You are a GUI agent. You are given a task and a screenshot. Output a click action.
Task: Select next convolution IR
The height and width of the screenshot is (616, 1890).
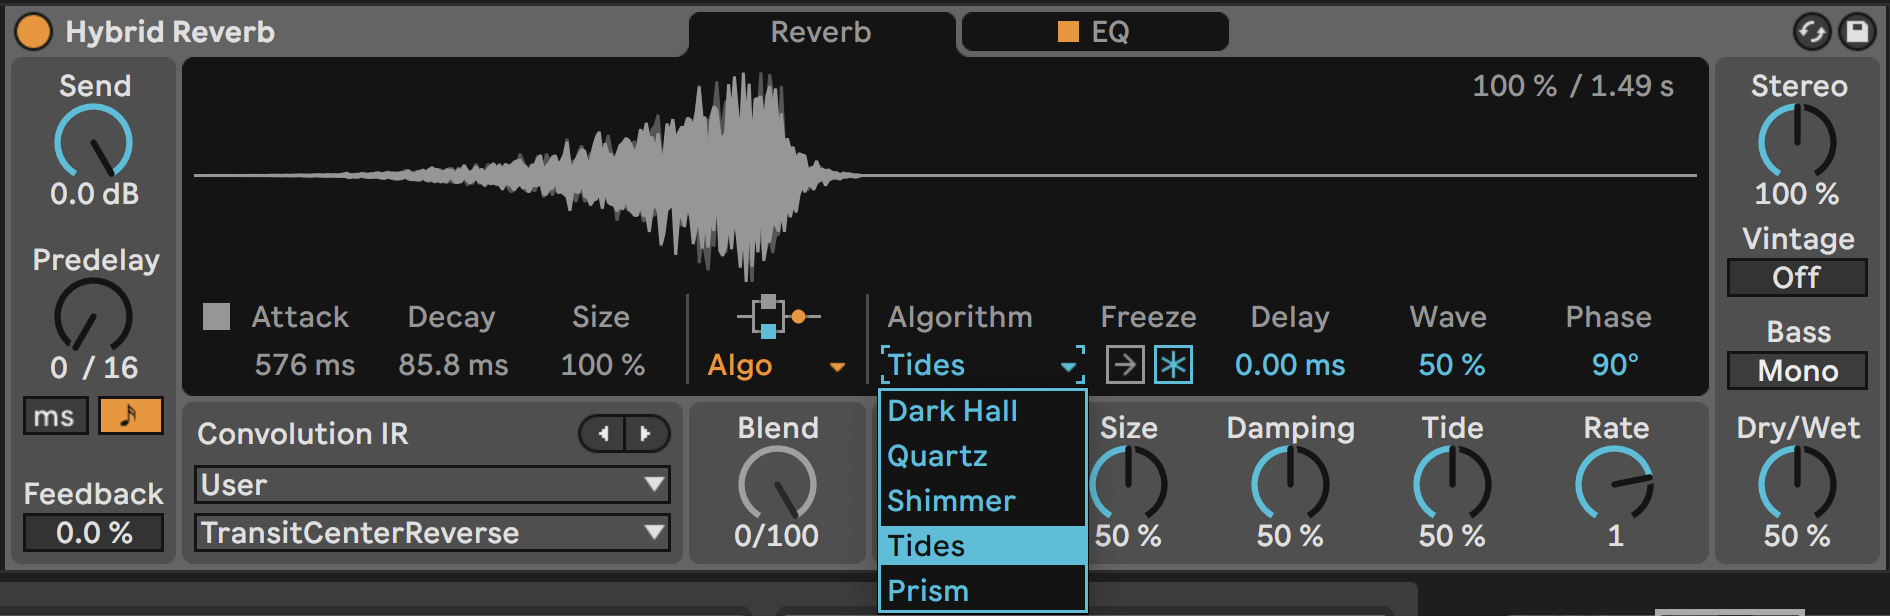[647, 434]
